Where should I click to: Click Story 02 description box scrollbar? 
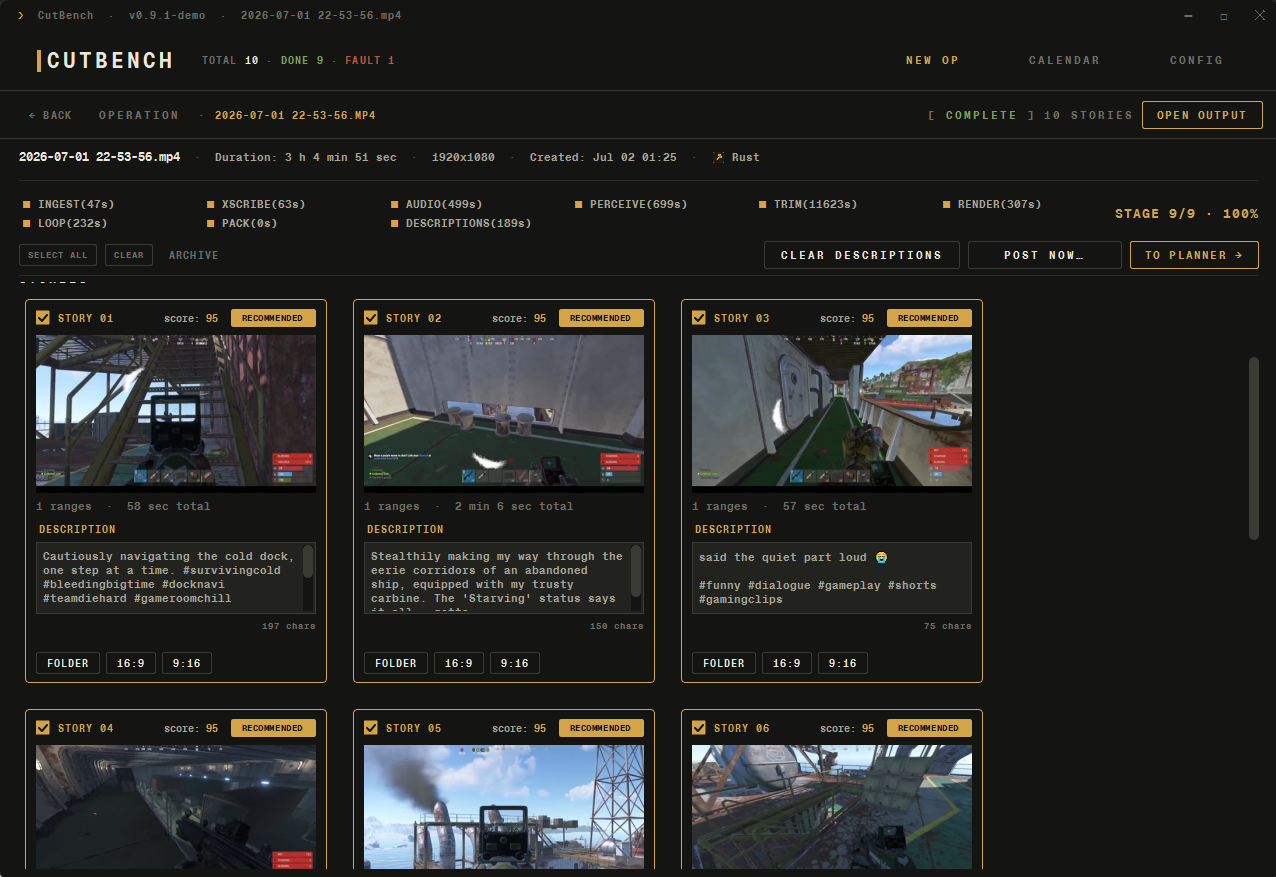(636, 571)
